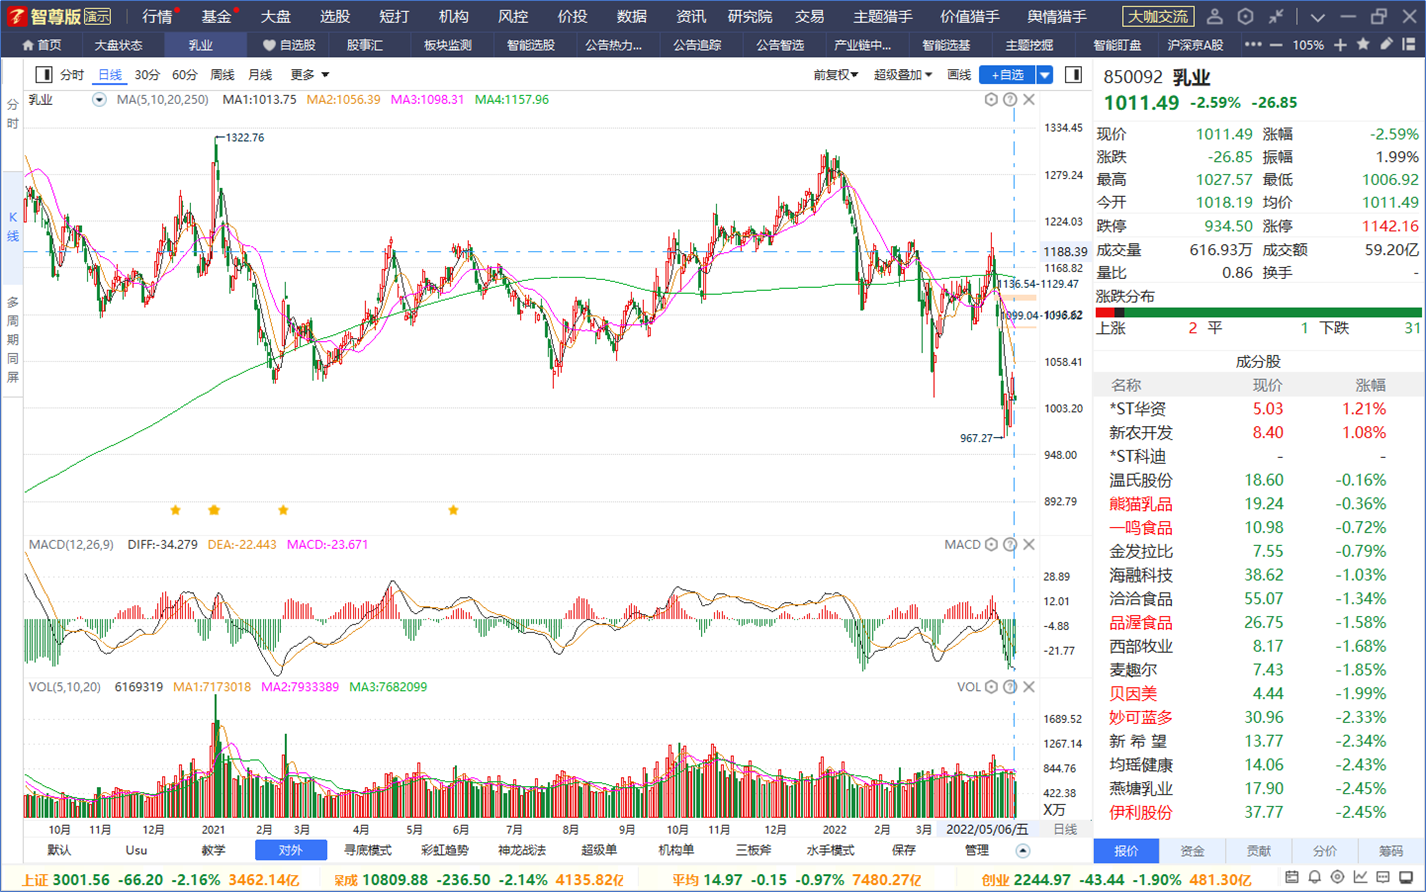Image resolution: width=1426 pixels, height=892 pixels.
Task: Click the bell alert icon in status bar
Action: coord(1315,877)
